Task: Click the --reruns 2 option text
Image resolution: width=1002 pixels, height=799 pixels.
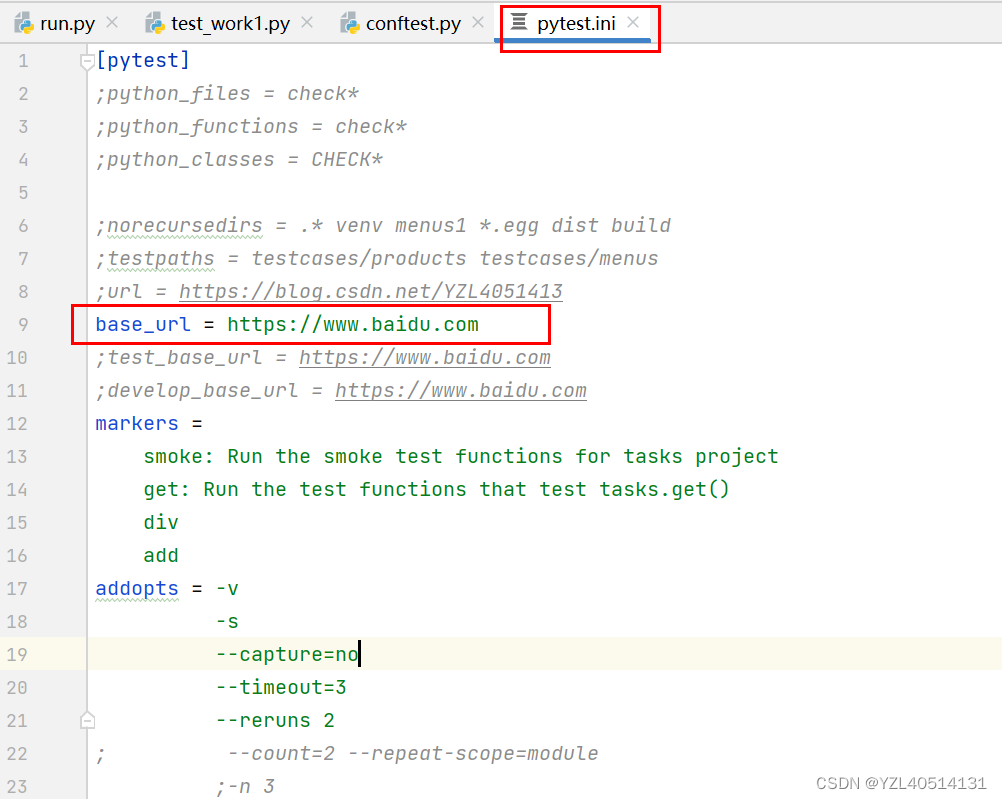Action: click(x=275, y=720)
